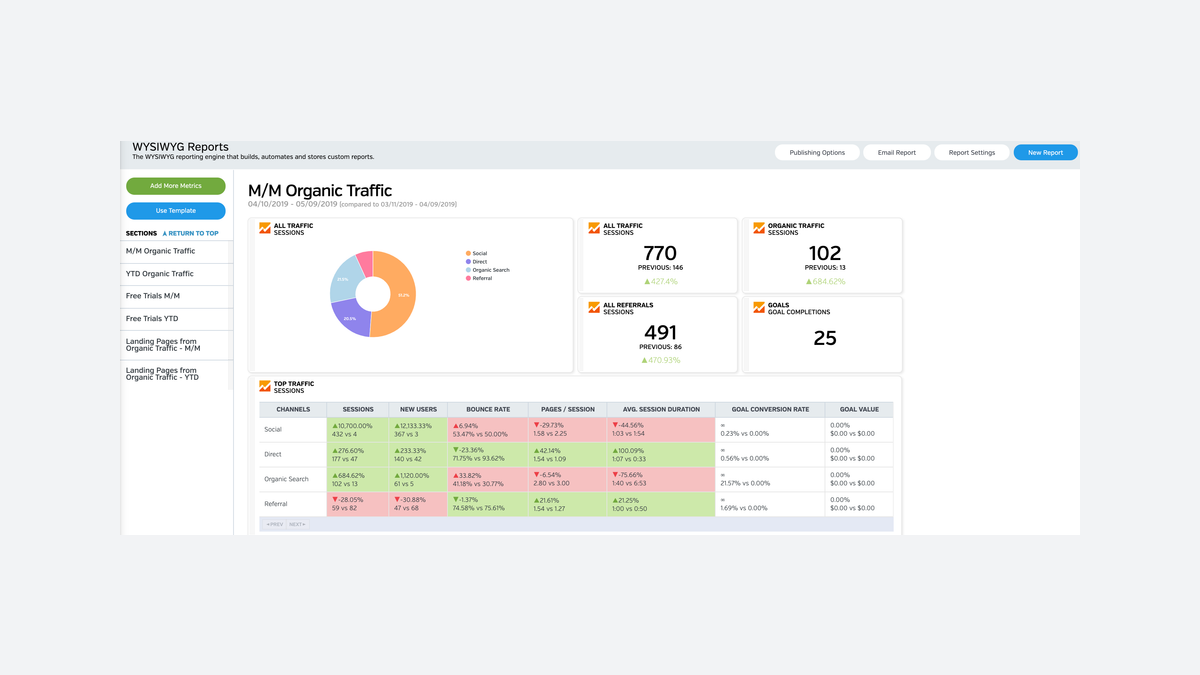Screen dimensions: 1200x675
Task: Click the 276.60% sessions cell for Direct
Action: (x=358, y=455)
